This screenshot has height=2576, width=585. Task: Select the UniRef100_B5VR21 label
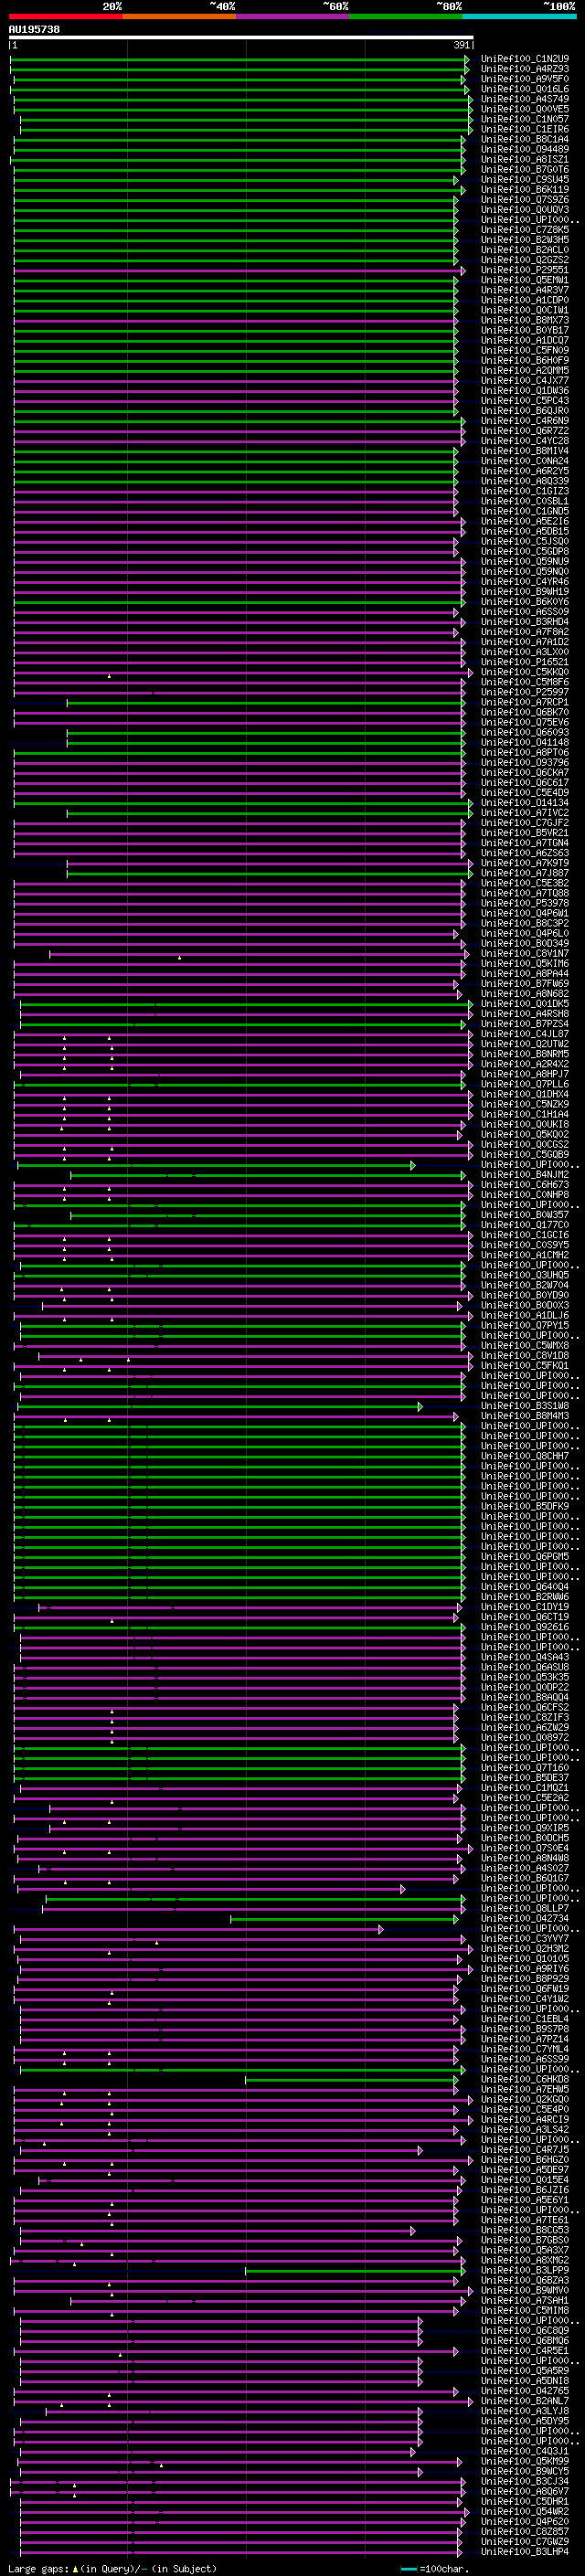[525, 833]
